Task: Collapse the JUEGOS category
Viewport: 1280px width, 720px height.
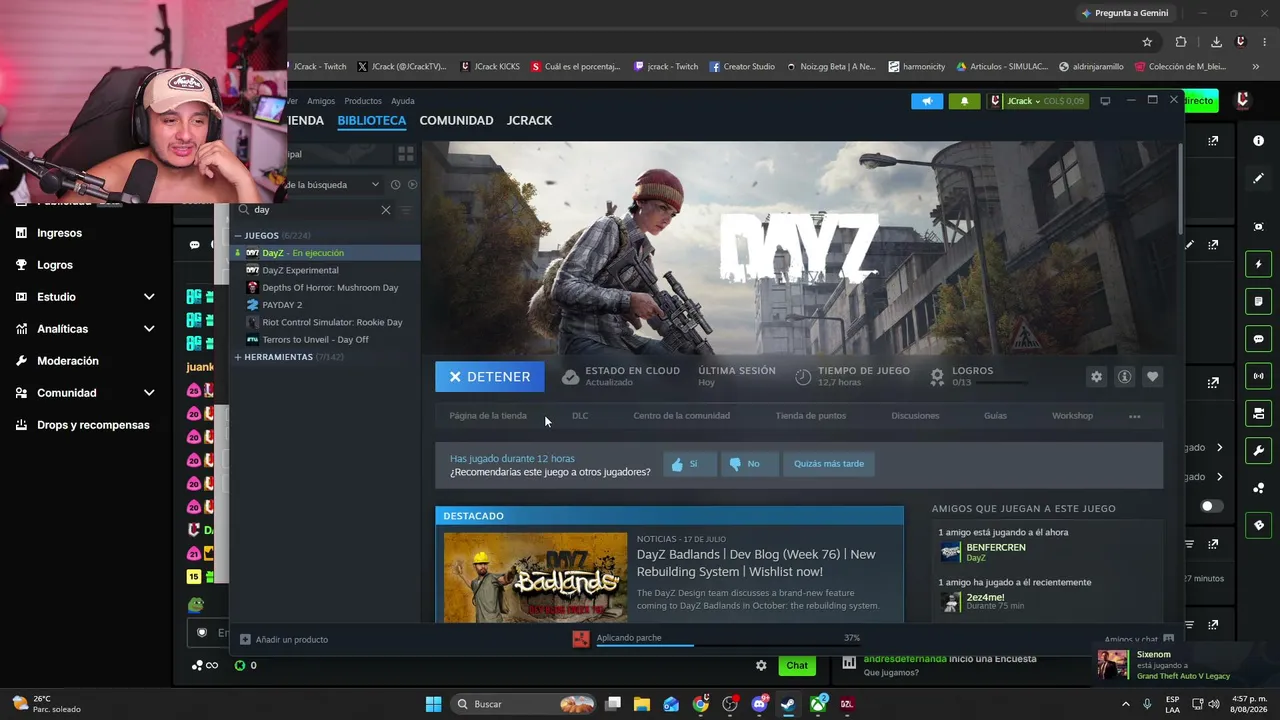Action: point(238,236)
